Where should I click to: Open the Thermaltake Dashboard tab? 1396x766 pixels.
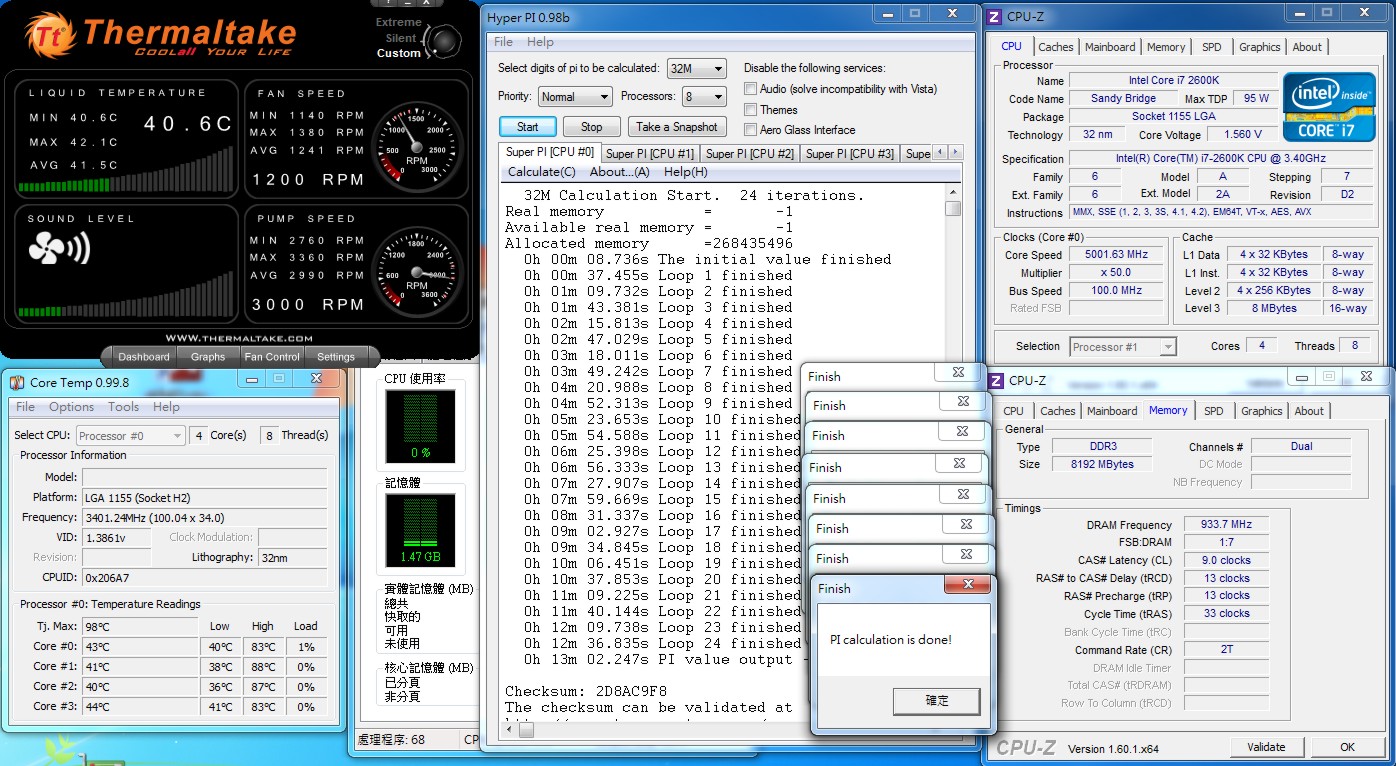(x=143, y=356)
